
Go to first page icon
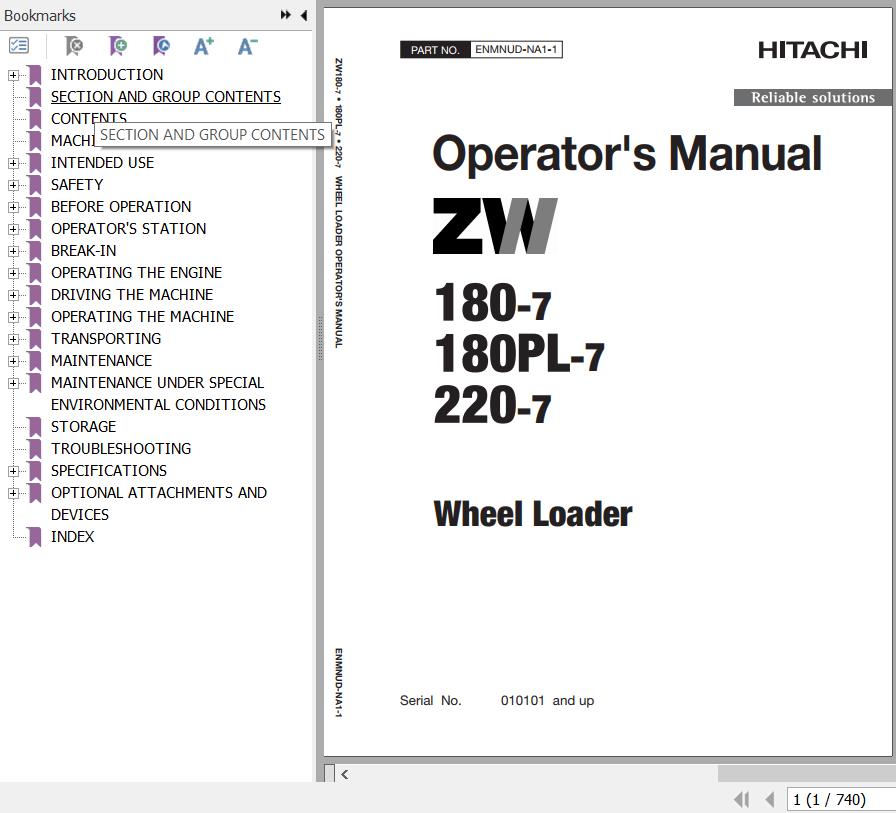coord(742,799)
